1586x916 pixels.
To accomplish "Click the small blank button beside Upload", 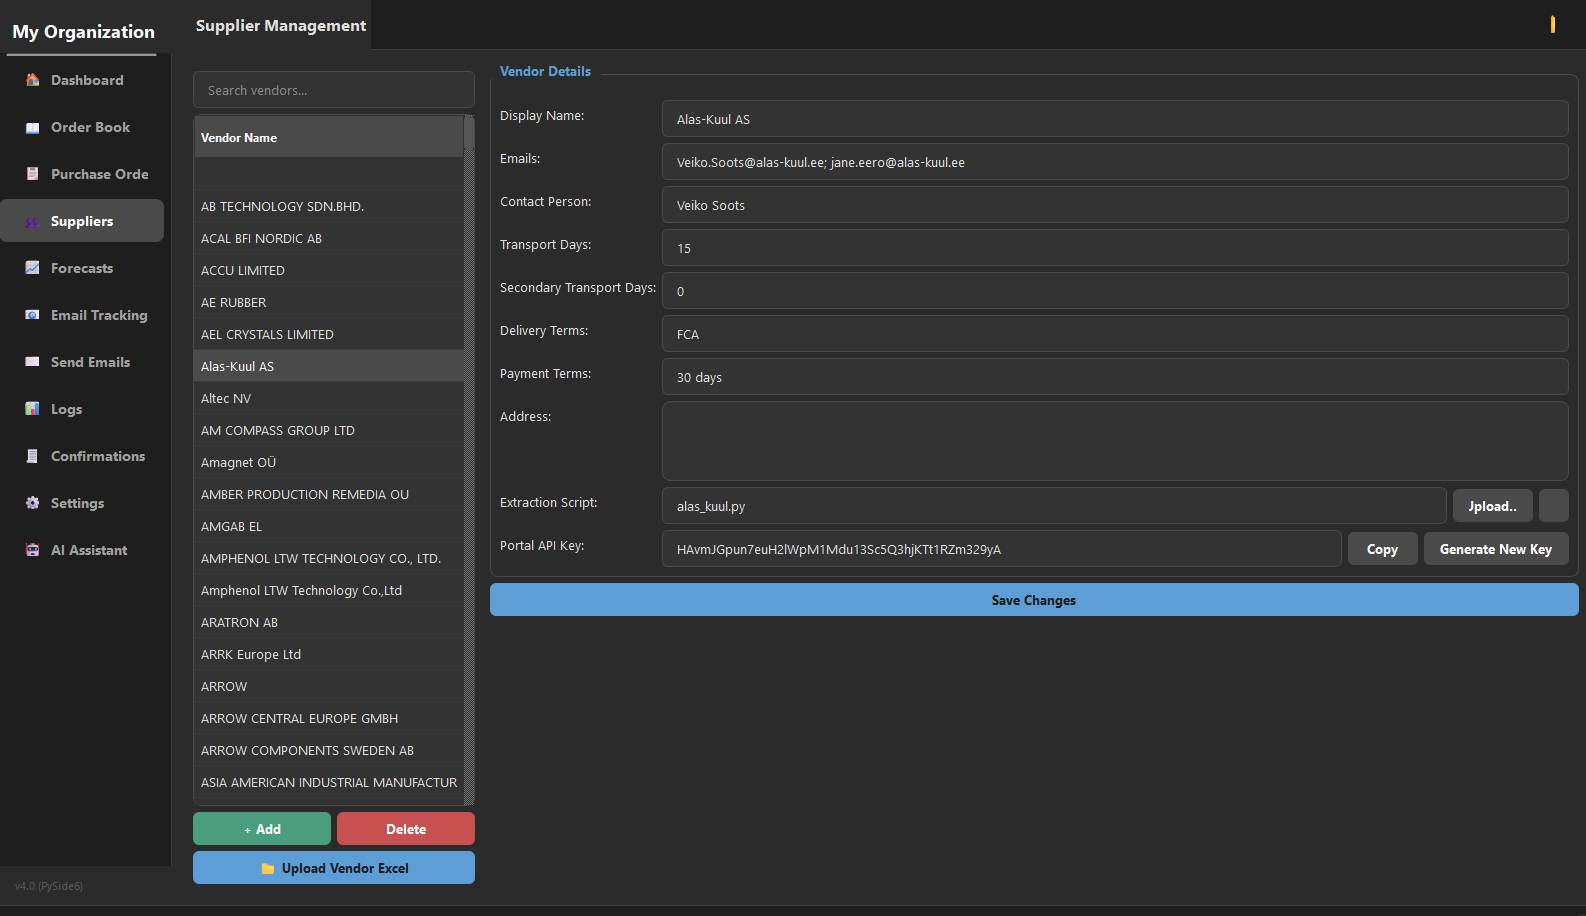I will [x=1554, y=506].
